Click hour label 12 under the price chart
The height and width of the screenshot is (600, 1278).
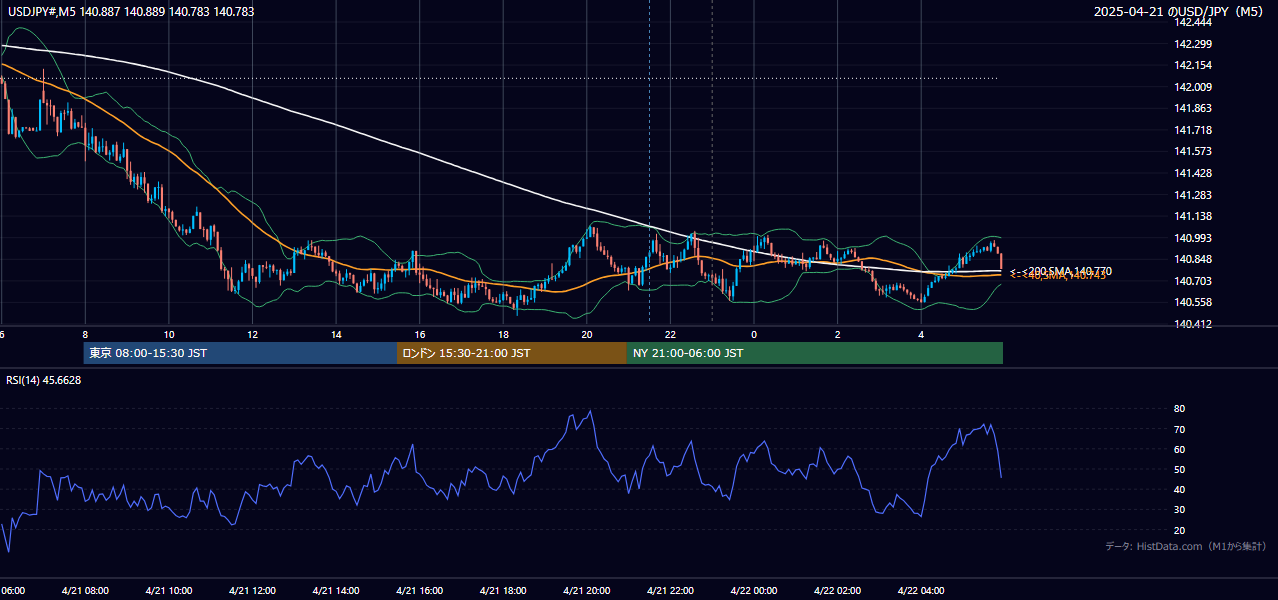(252, 334)
